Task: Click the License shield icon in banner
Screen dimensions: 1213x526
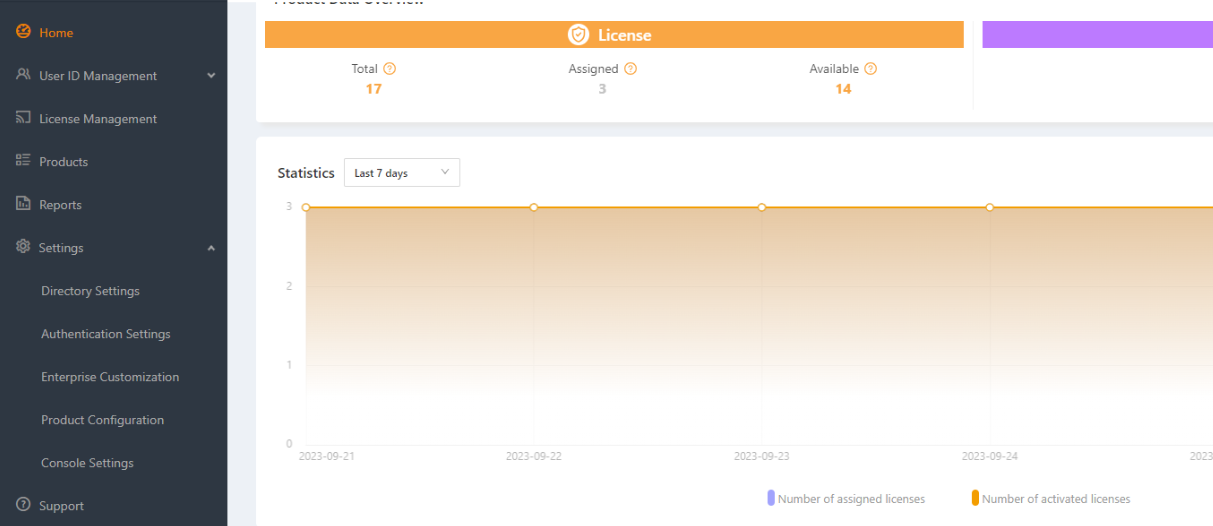Action: [x=579, y=35]
